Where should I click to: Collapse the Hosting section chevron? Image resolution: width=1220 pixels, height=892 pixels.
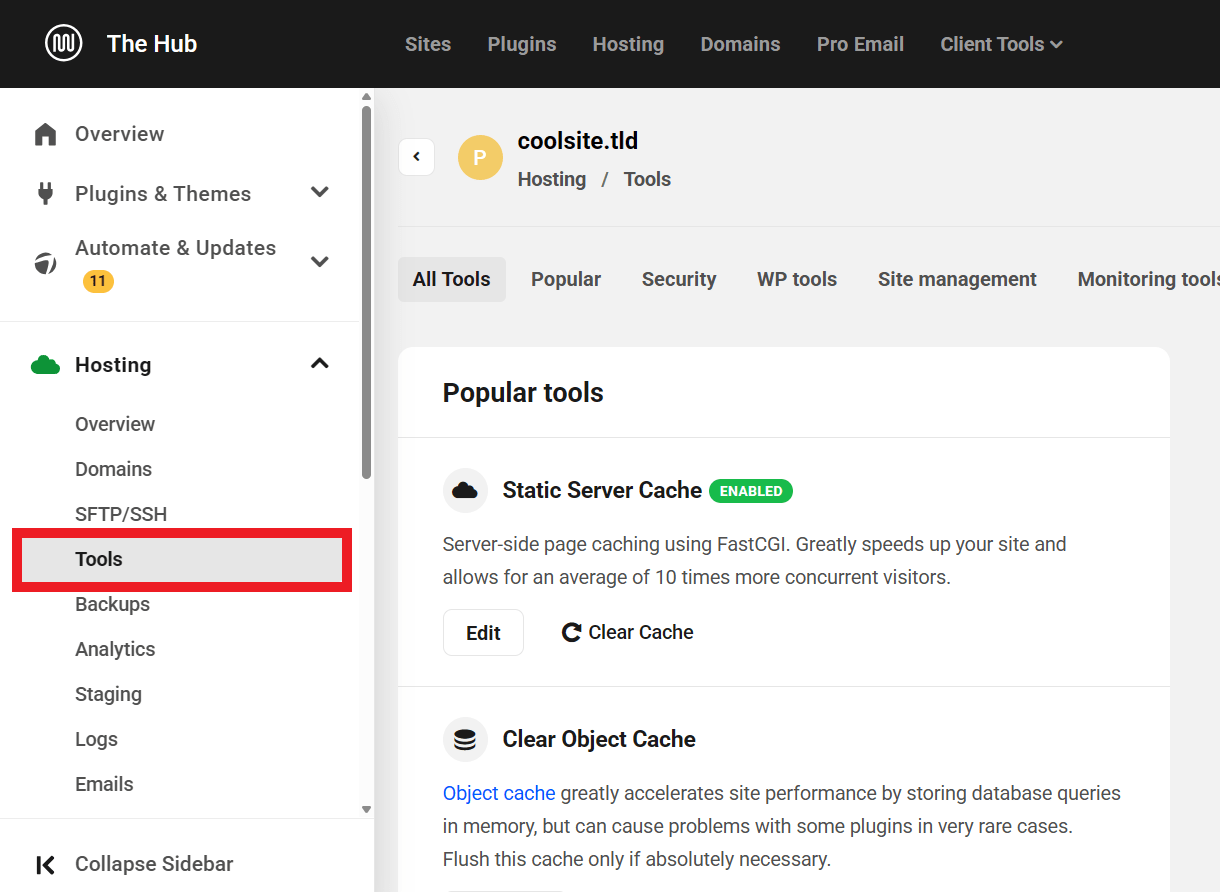click(320, 364)
